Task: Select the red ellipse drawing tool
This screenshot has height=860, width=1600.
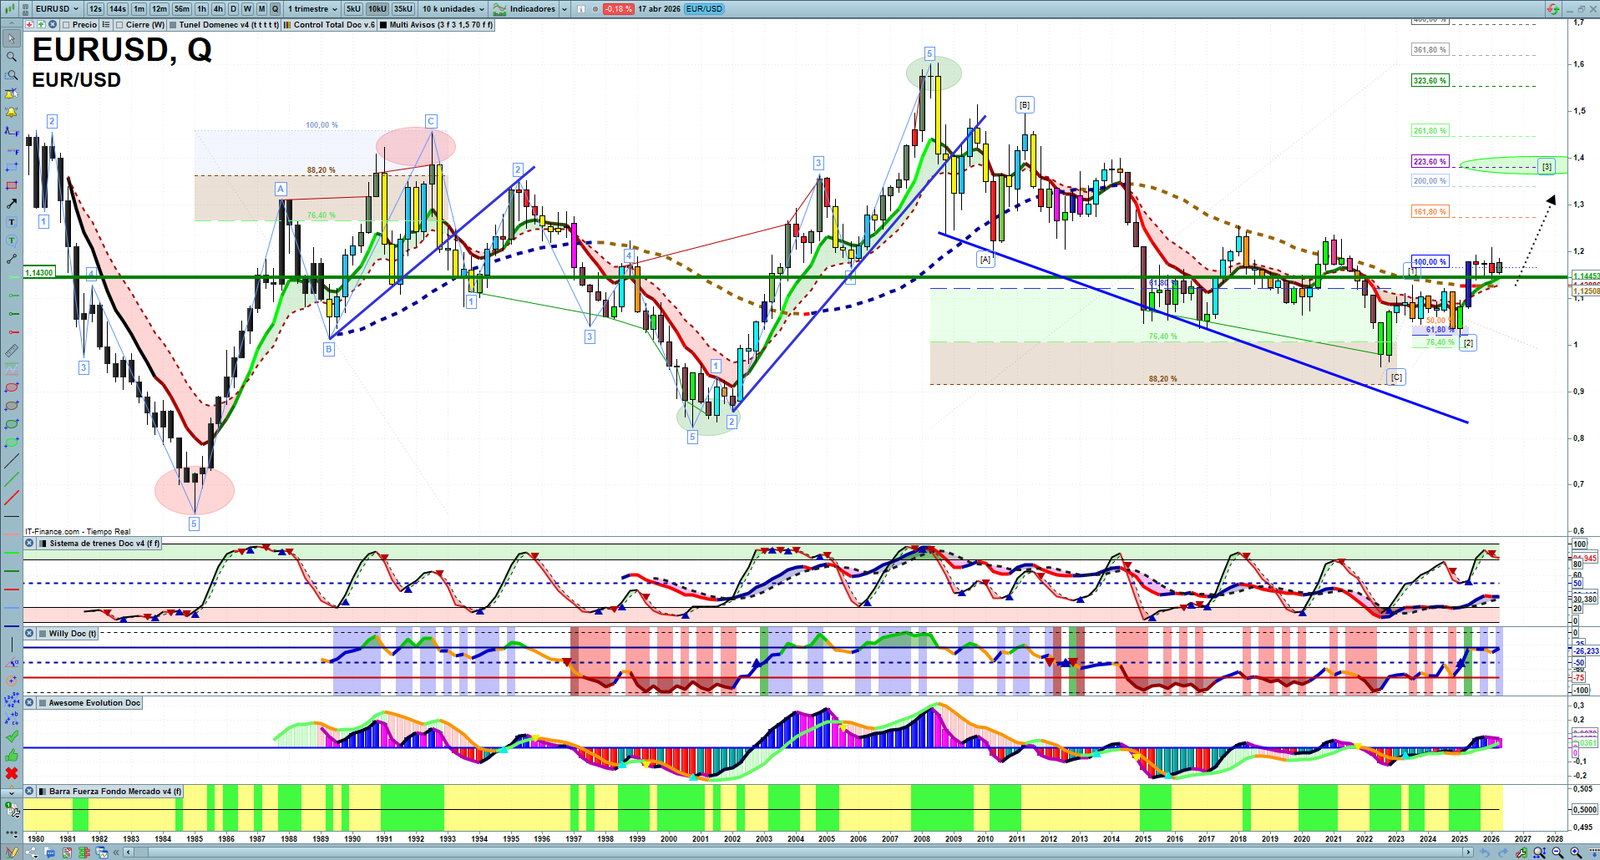Action: [12, 387]
